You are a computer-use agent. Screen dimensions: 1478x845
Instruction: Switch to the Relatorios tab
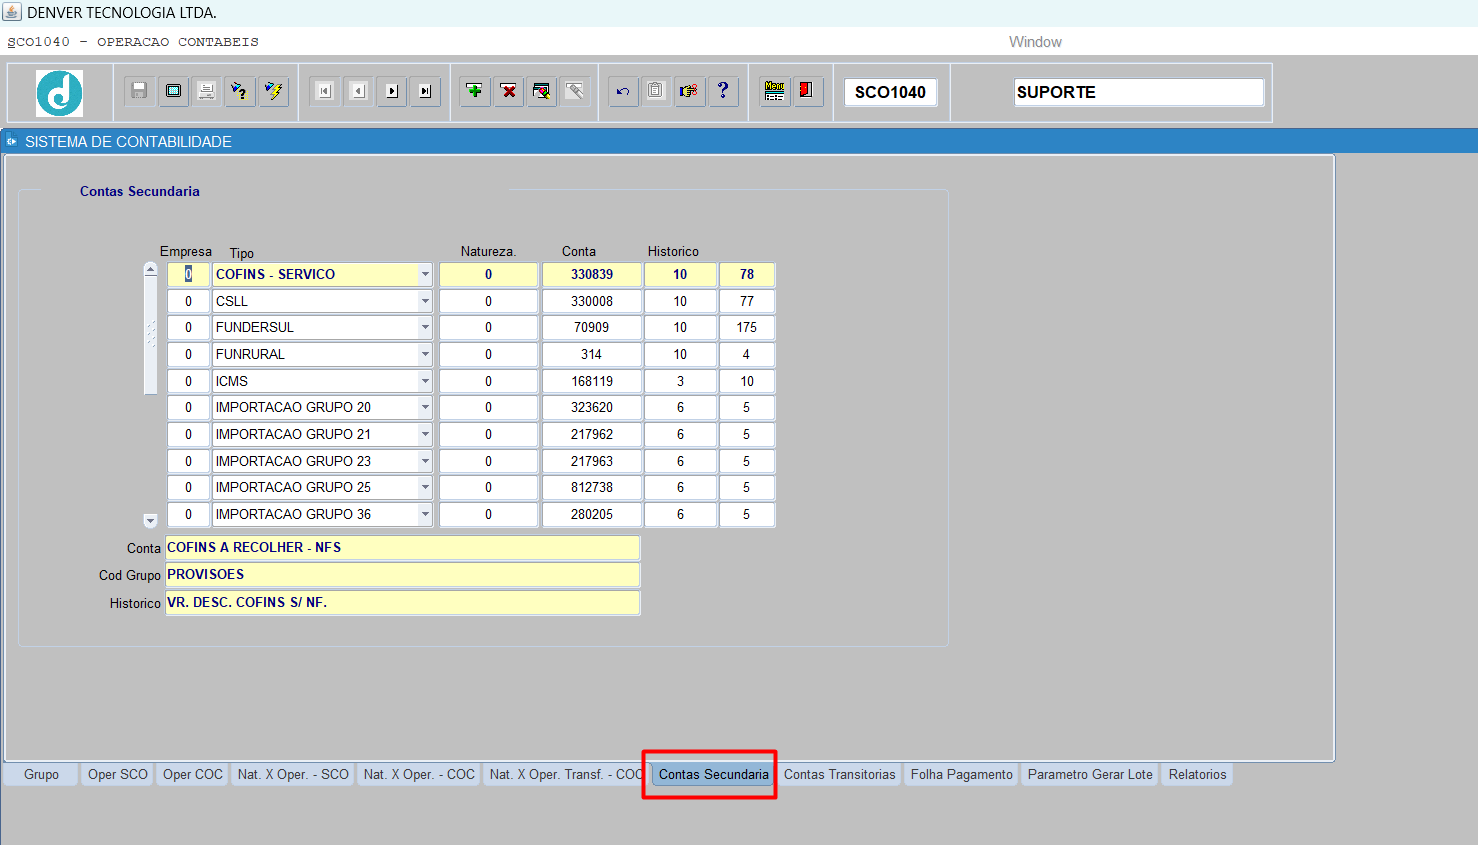coord(1197,774)
